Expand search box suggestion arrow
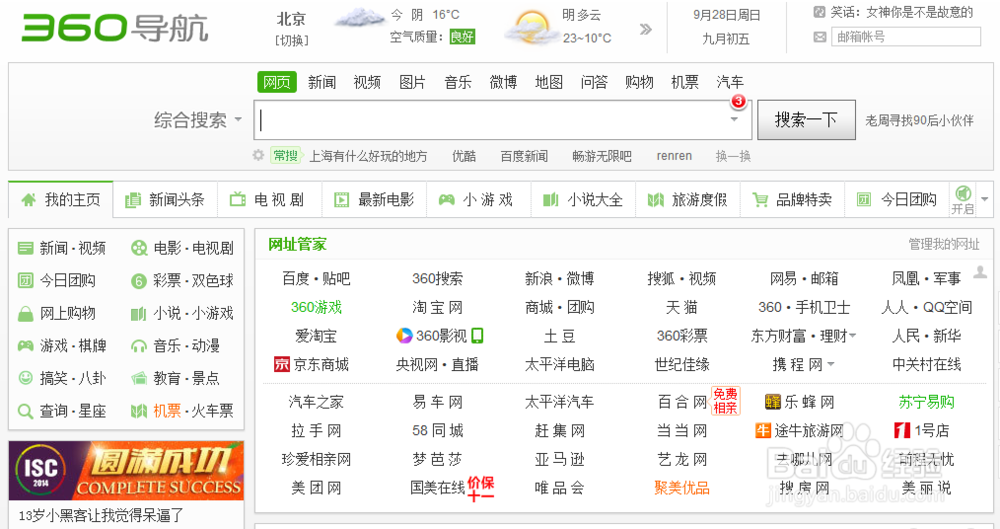1000x529 pixels. tap(734, 119)
